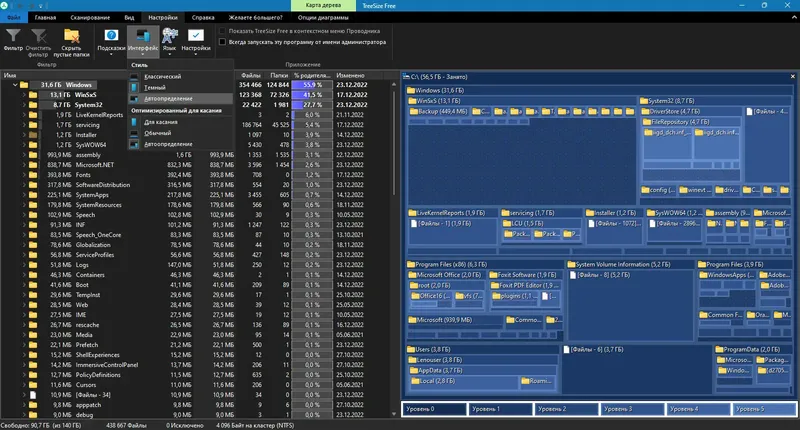800x430 pixels.
Task: Select the AppData (3,7 ГБ) treemap folder
Action: pyautogui.click(x=483, y=370)
